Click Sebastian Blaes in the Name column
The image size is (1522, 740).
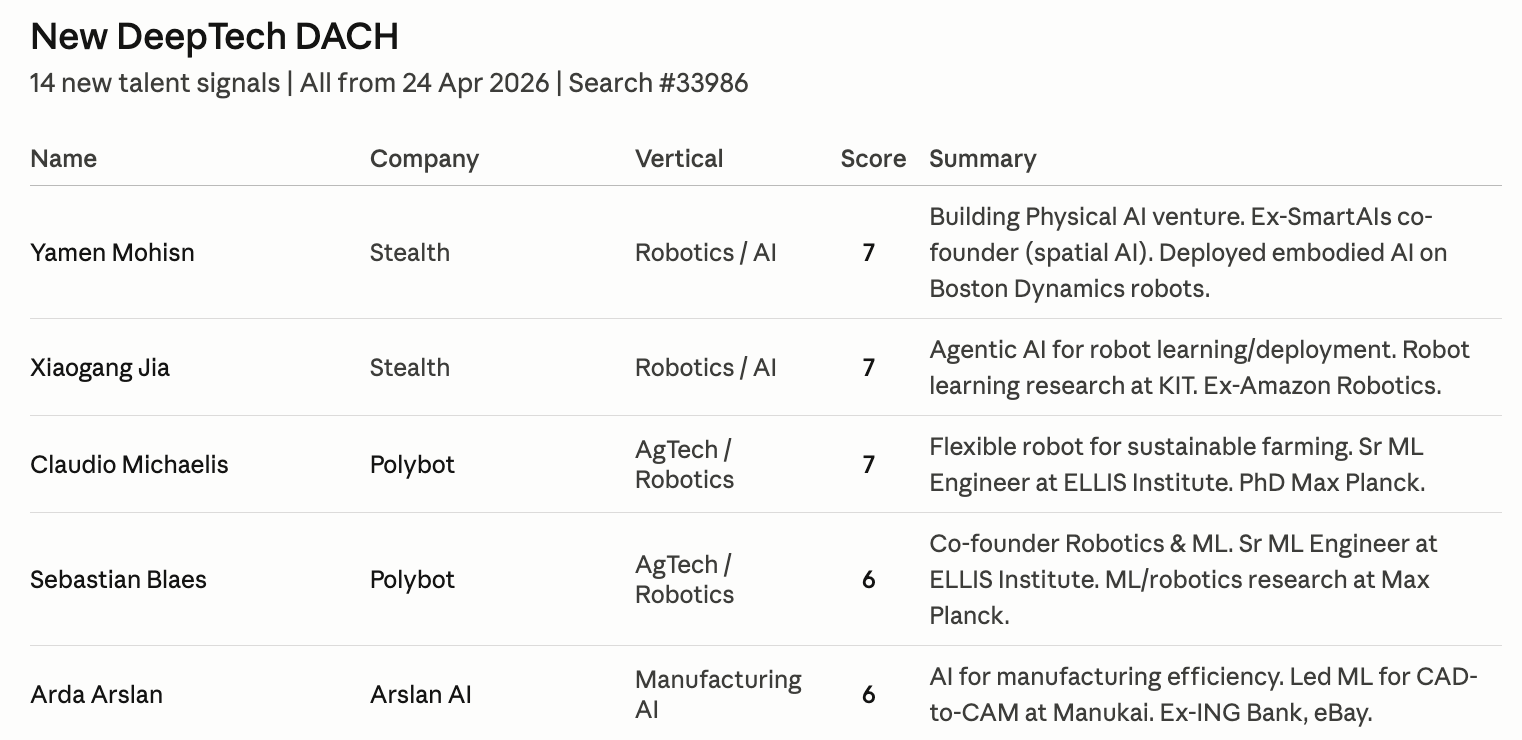click(x=118, y=580)
